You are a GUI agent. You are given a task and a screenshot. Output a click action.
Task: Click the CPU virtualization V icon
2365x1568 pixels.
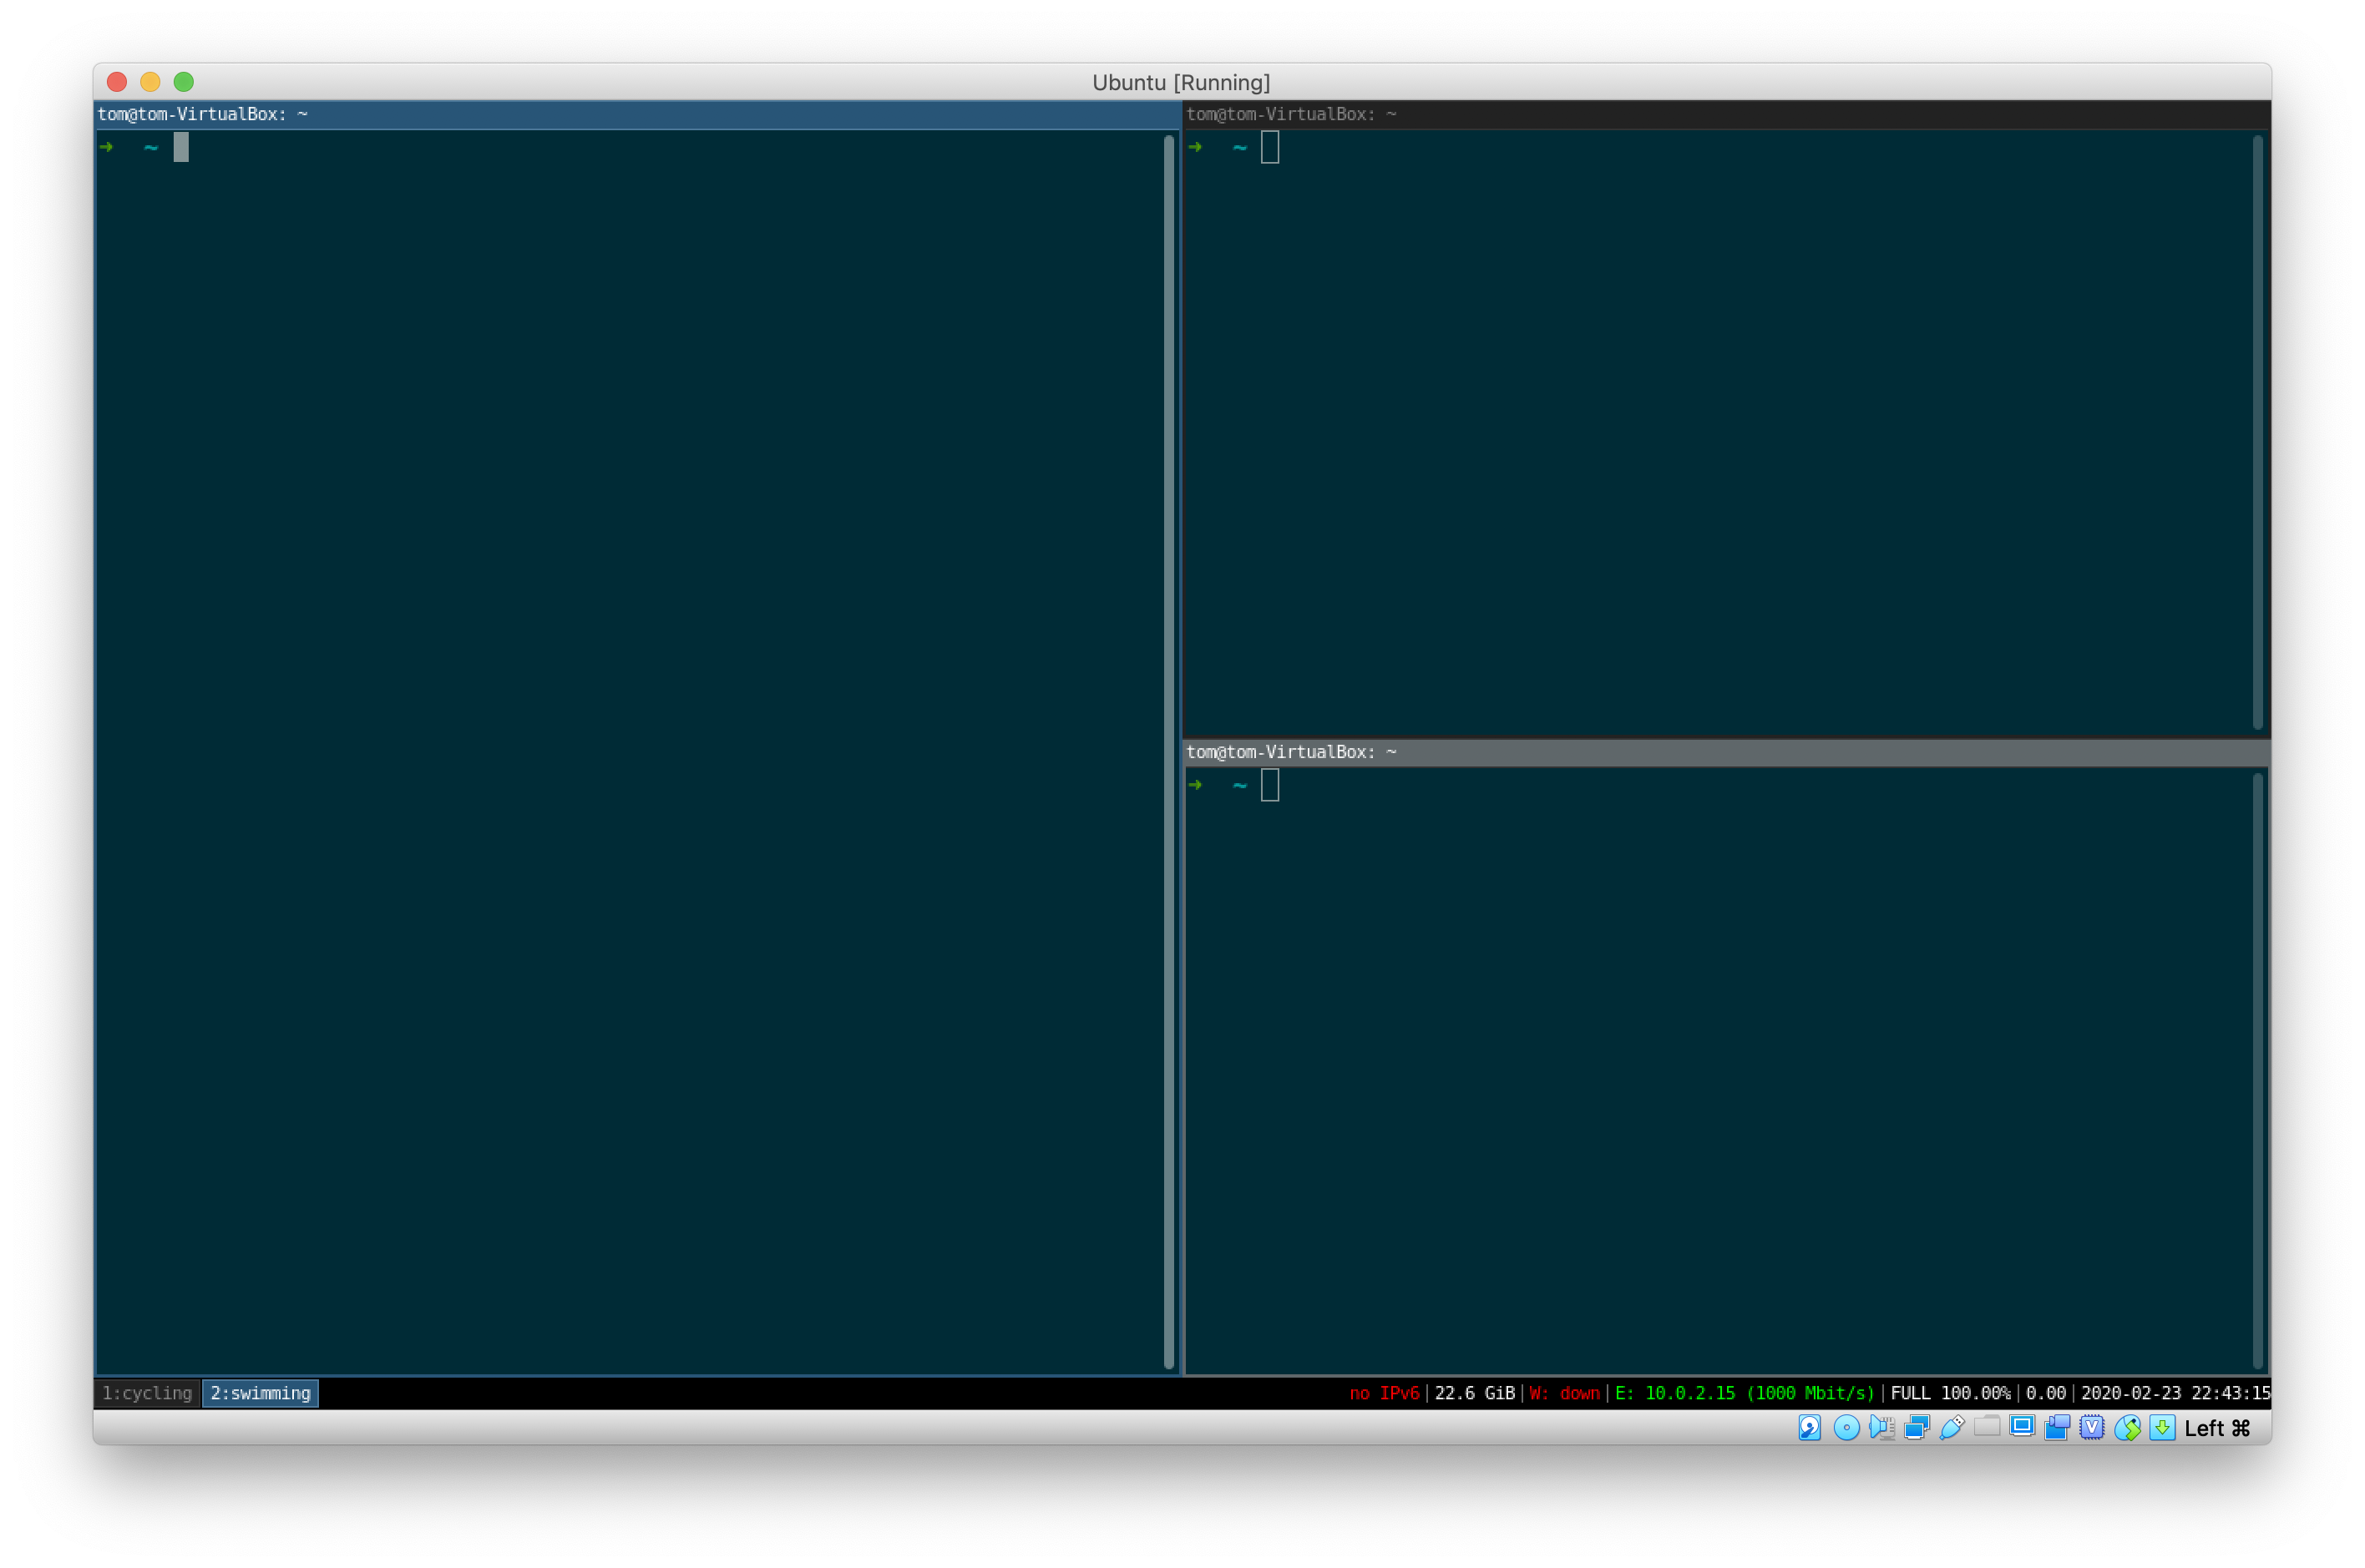pyautogui.click(x=2092, y=1428)
